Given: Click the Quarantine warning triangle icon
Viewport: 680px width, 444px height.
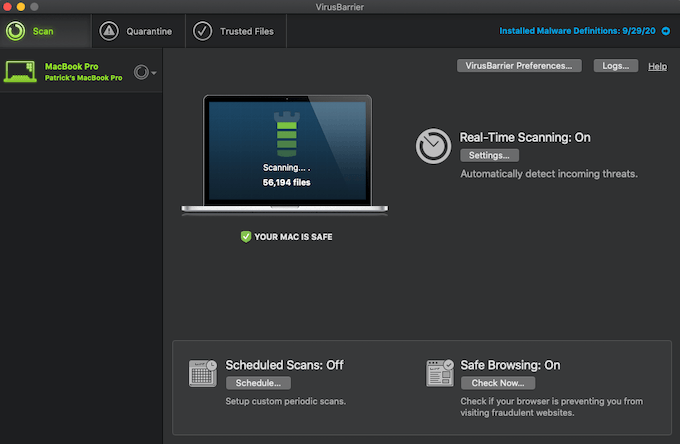Looking at the screenshot, I should [109, 31].
